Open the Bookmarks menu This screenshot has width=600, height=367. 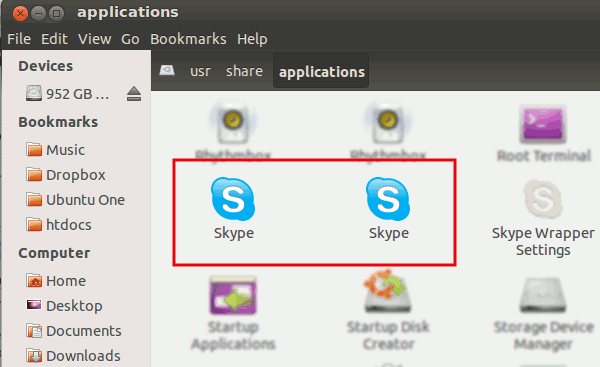(188, 39)
